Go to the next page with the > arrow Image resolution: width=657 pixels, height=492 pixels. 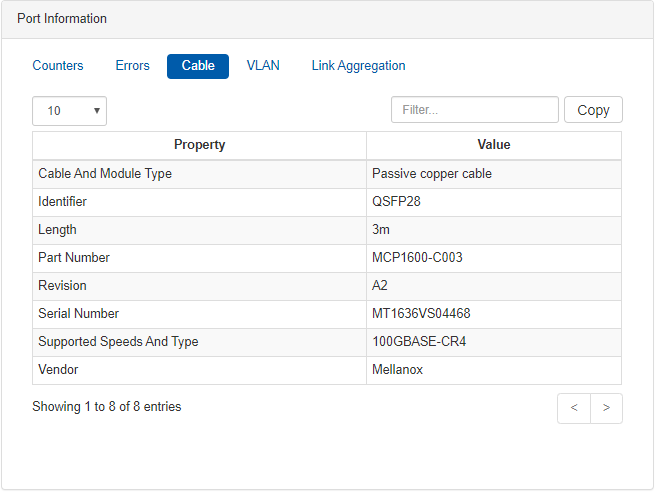click(x=606, y=408)
